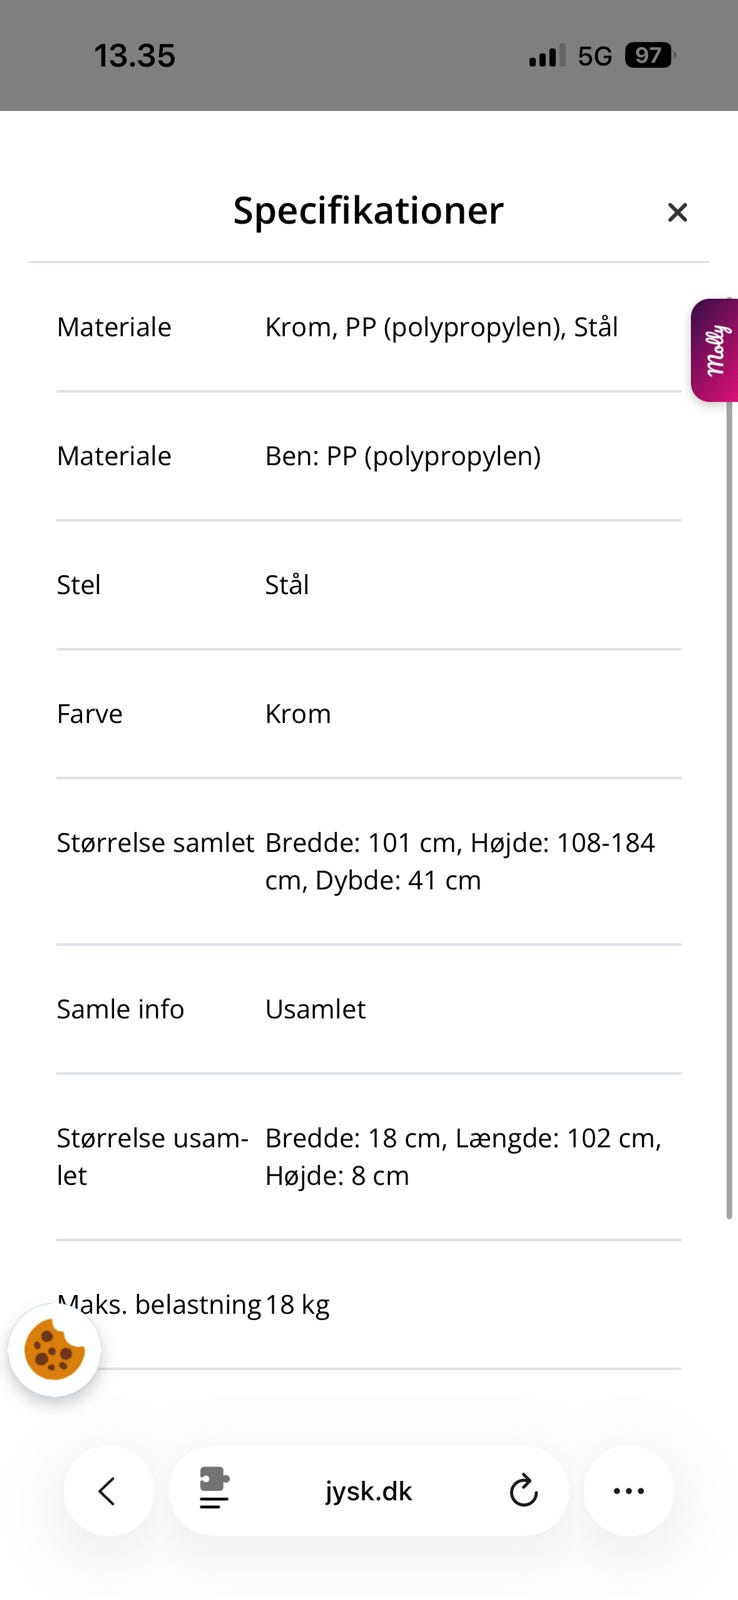Open the three-dot browser menu
The height and width of the screenshot is (1600, 738).
click(x=628, y=1491)
